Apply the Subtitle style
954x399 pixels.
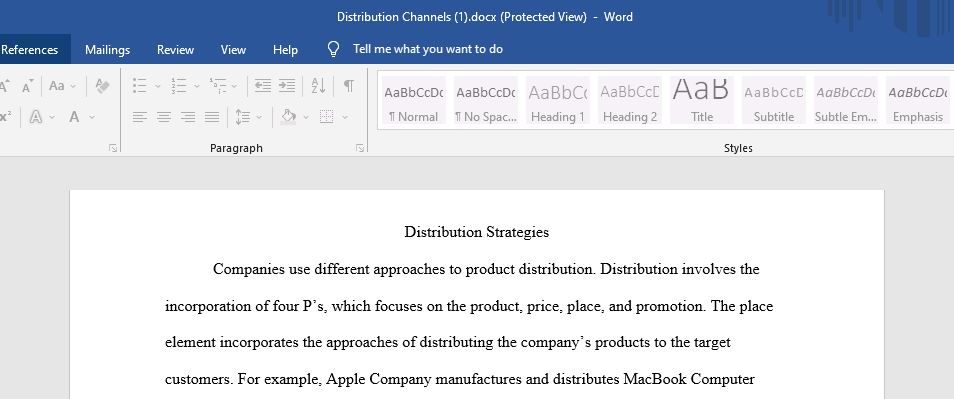click(x=773, y=100)
